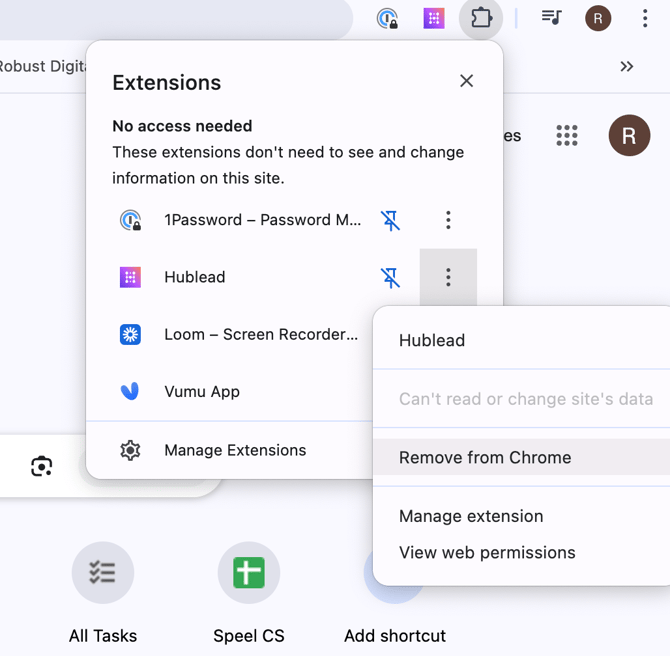The image size is (670, 656).
Task: Click the Robust Digit bookmark
Action: pos(43,67)
